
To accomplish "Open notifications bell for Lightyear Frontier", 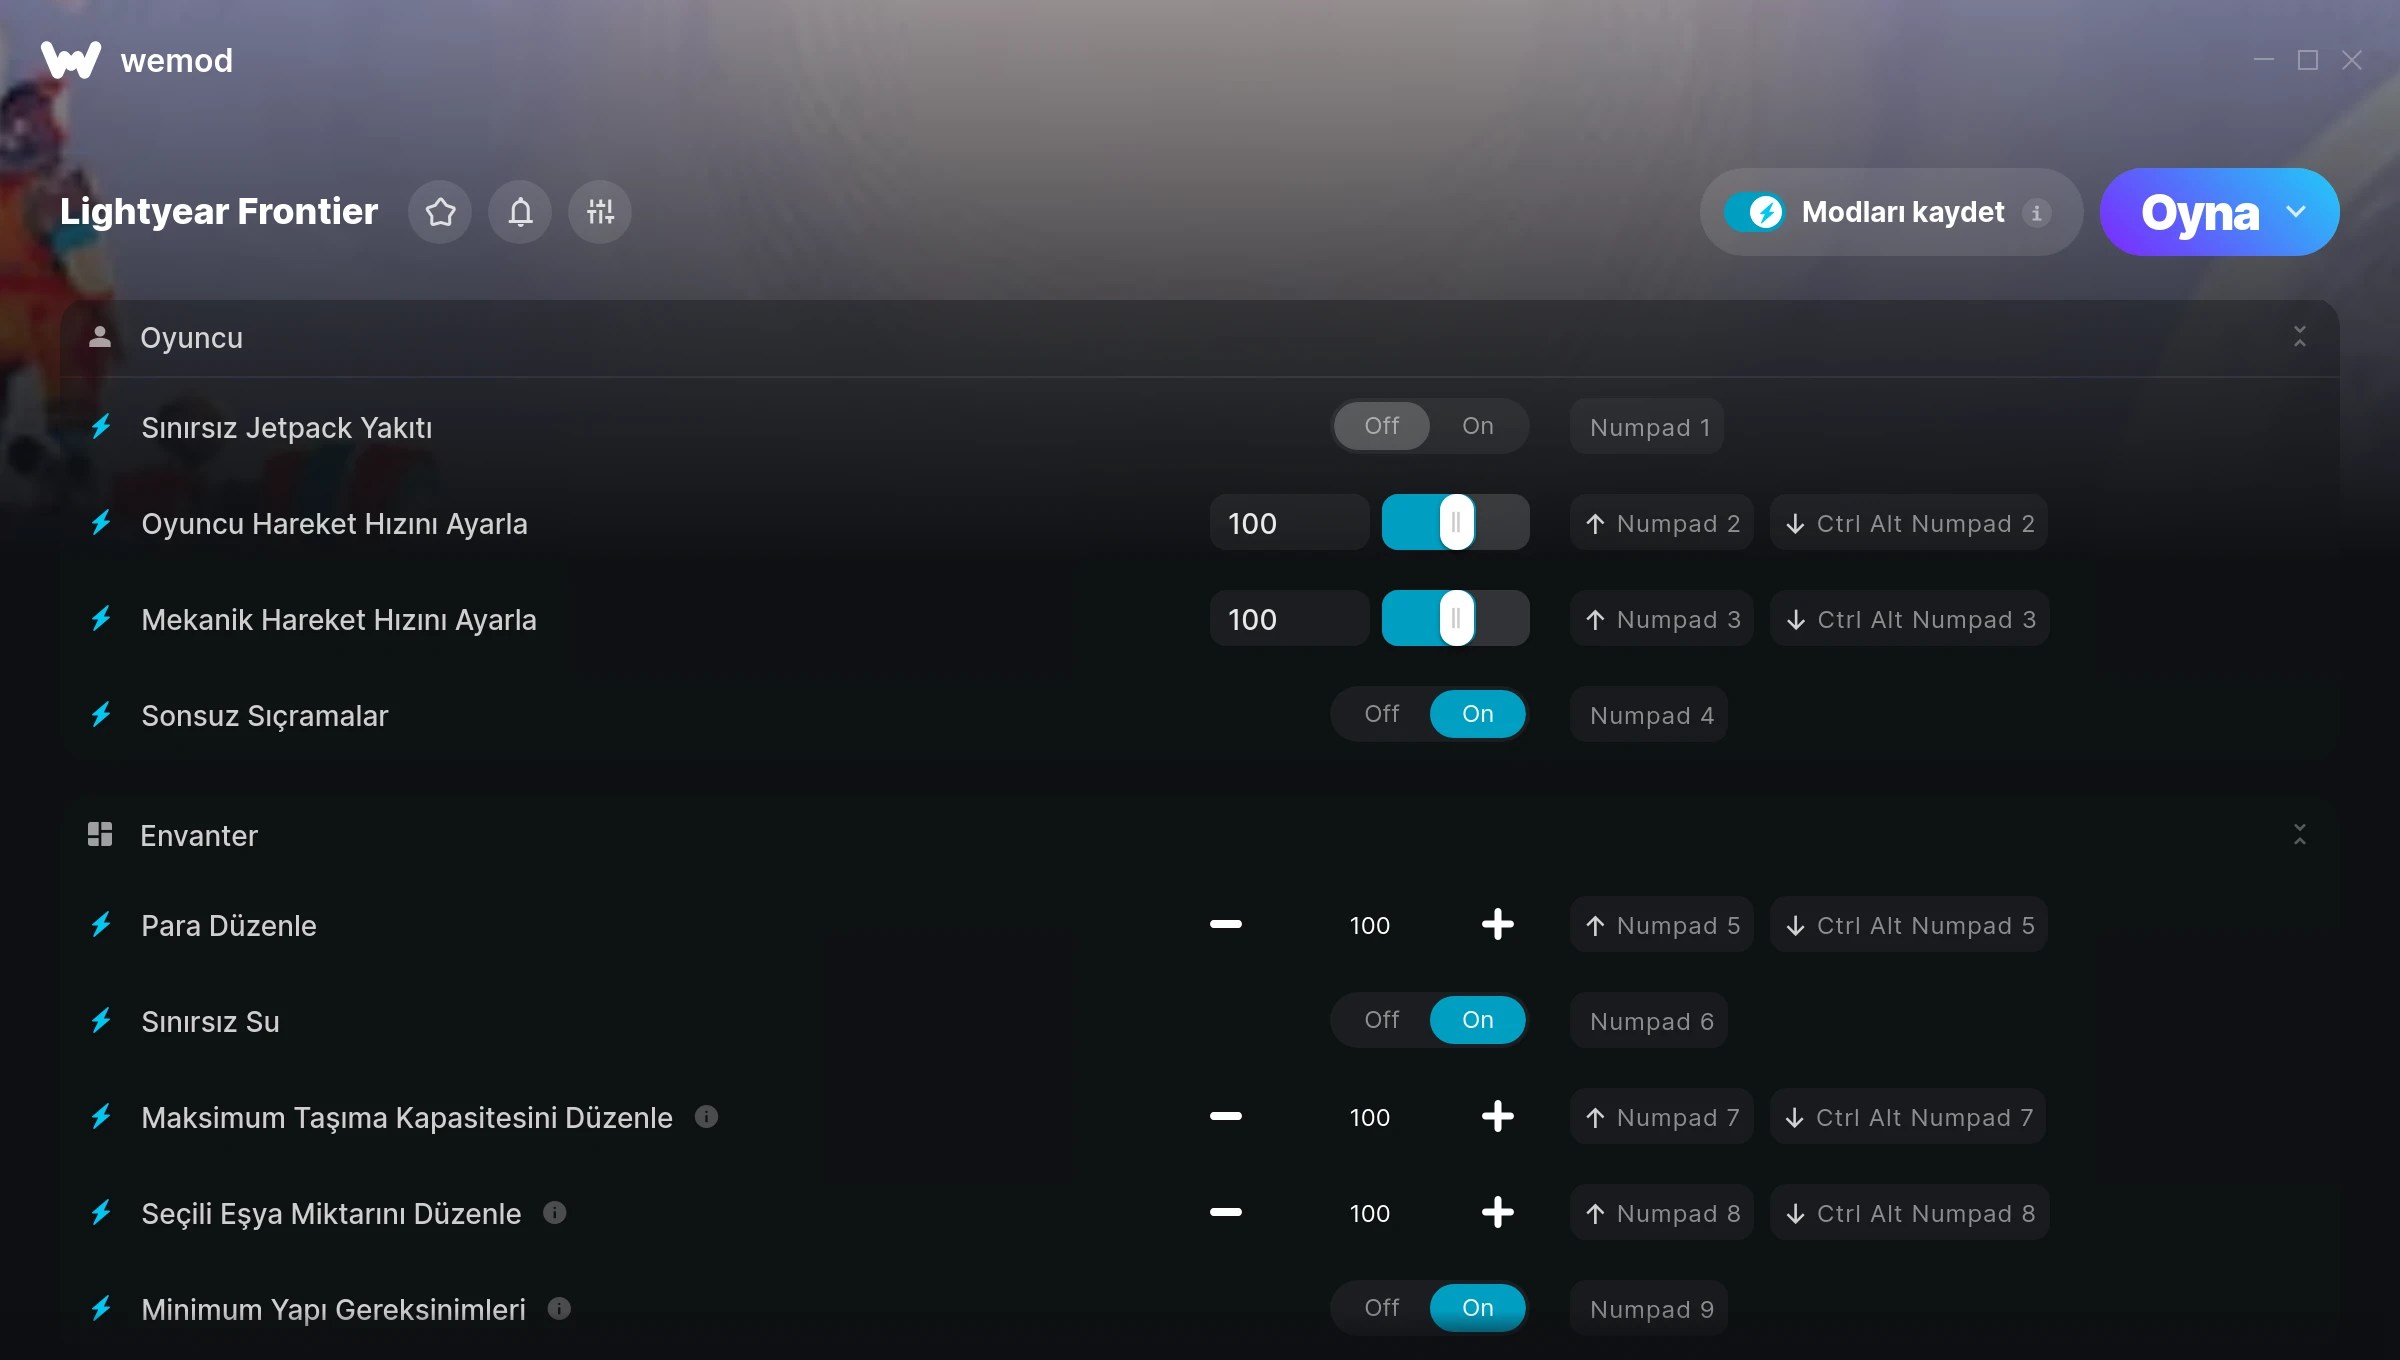I will [520, 212].
